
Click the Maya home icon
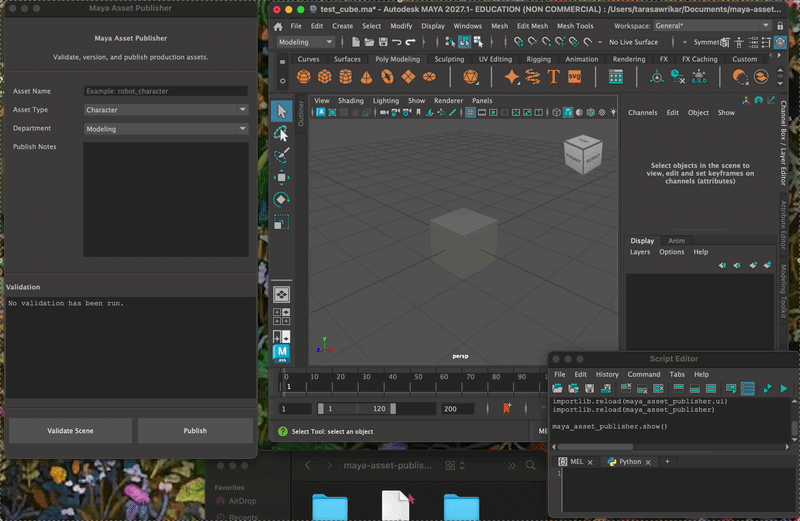278,26
